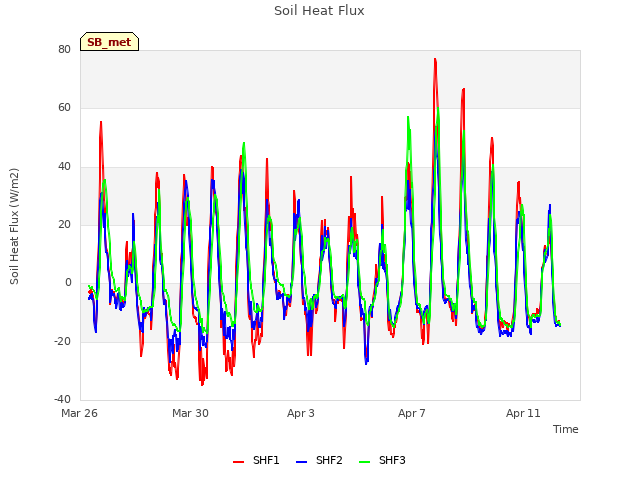Toggle the SHF2 legend entry
The width and height of the screenshot is (640, 480).
pyautogui.click(x=319, y=460)
